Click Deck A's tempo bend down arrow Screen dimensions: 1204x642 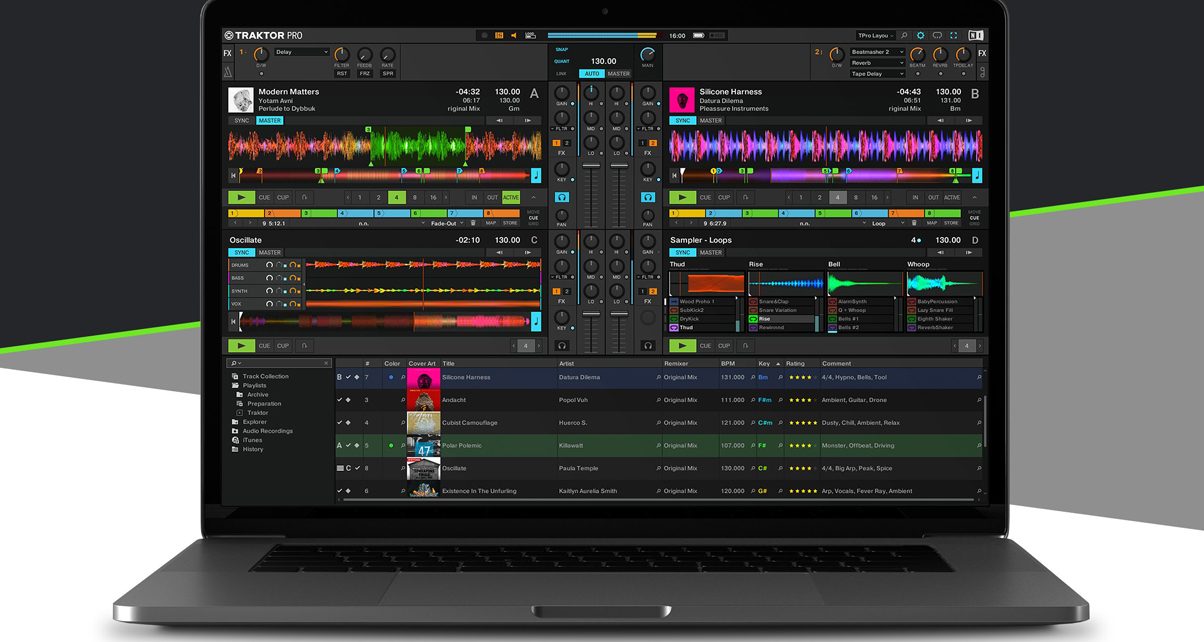500,120
